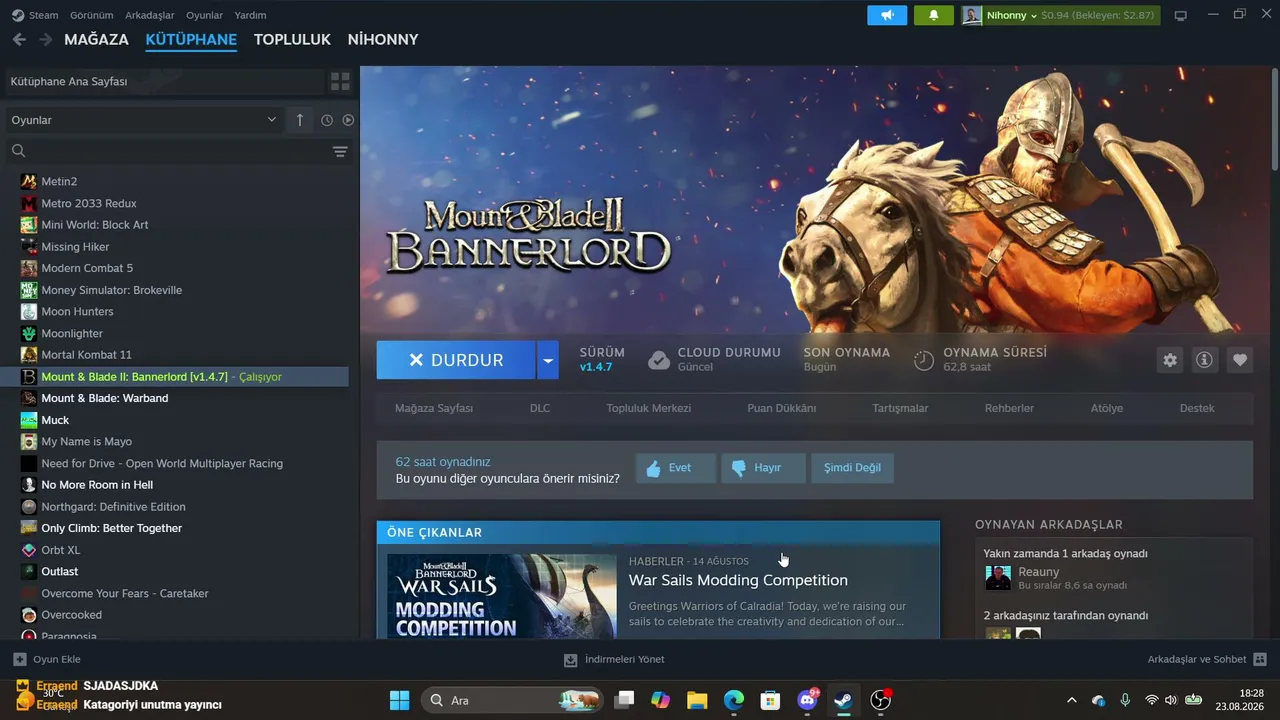Click the blue announcements megaphone icon
Viewport: 1280px width, 720px height.
pos(887,15)
